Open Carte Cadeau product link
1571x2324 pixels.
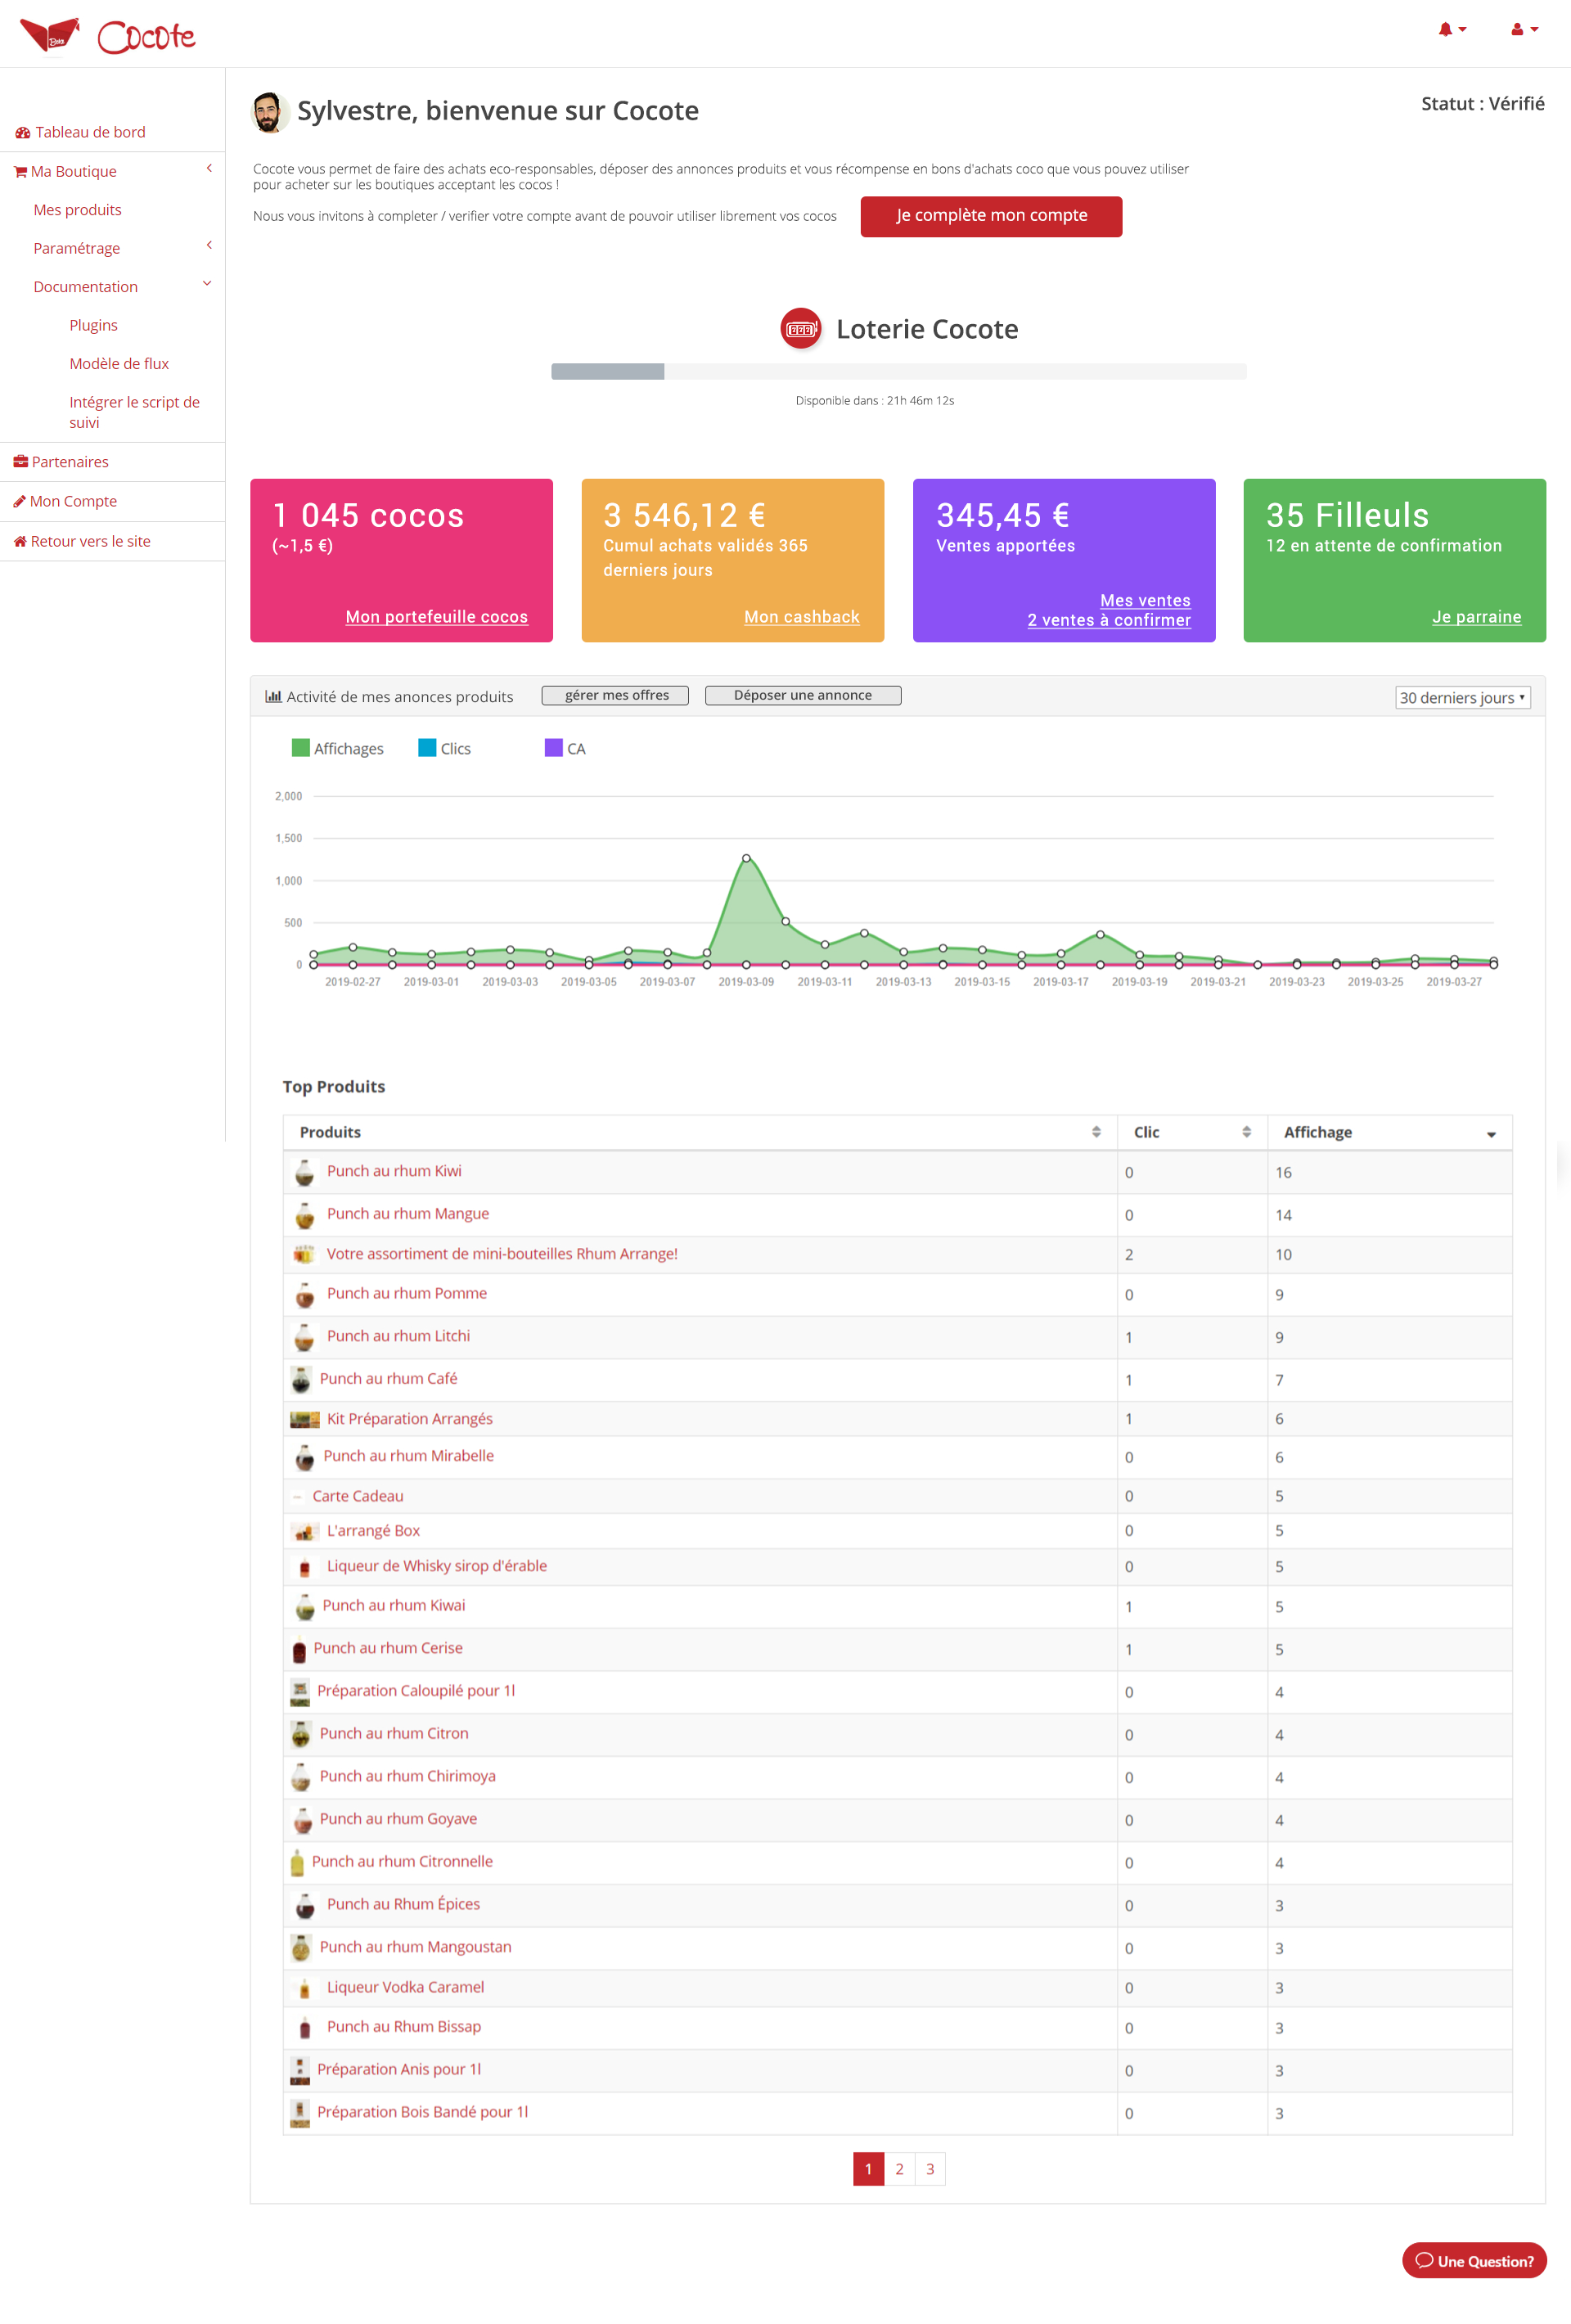358,1497
